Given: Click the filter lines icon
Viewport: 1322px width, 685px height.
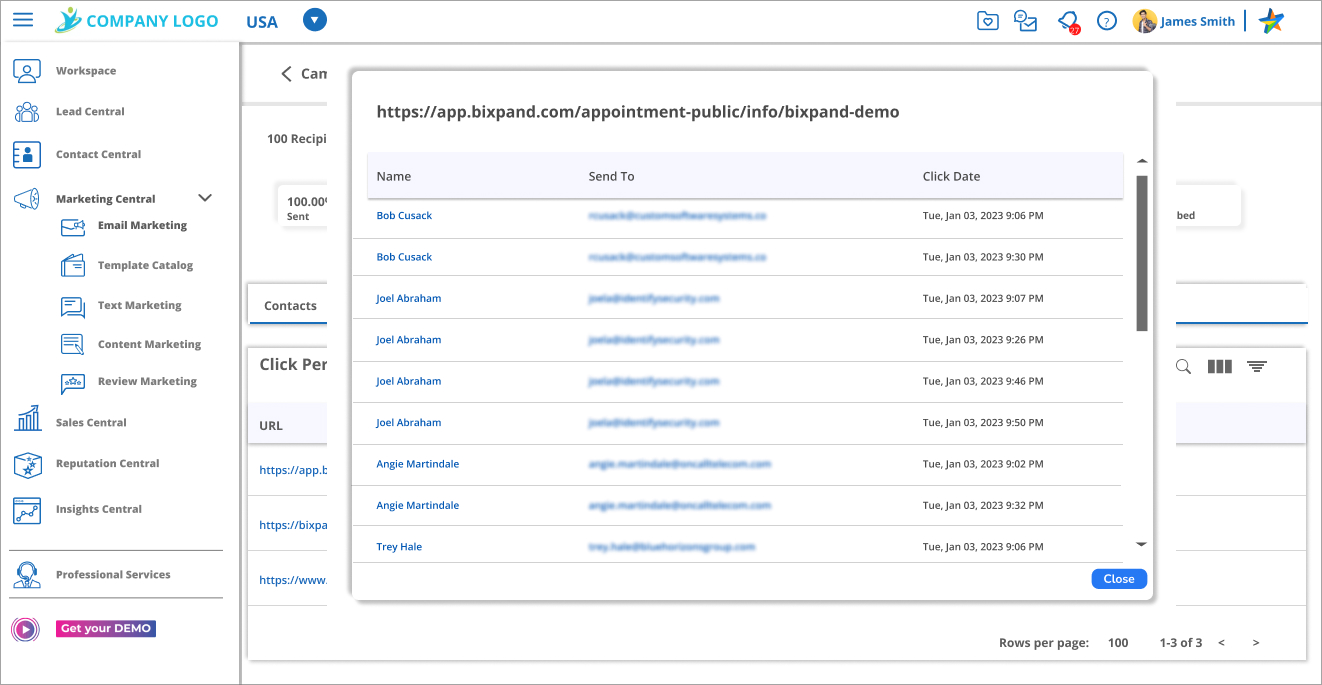Looking at the screenshot, I should pos(1257,367).
